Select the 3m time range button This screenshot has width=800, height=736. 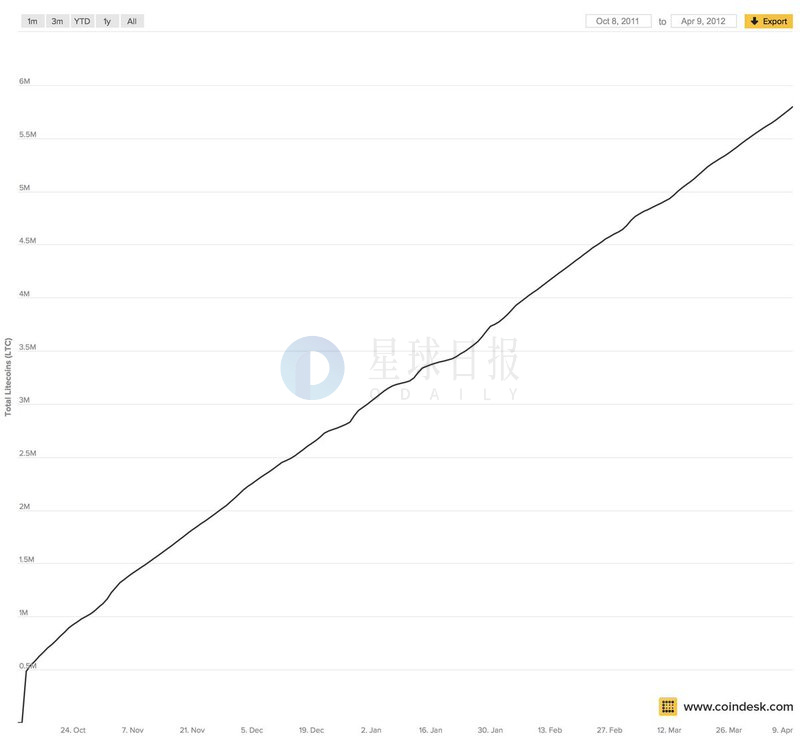(57, 21)
